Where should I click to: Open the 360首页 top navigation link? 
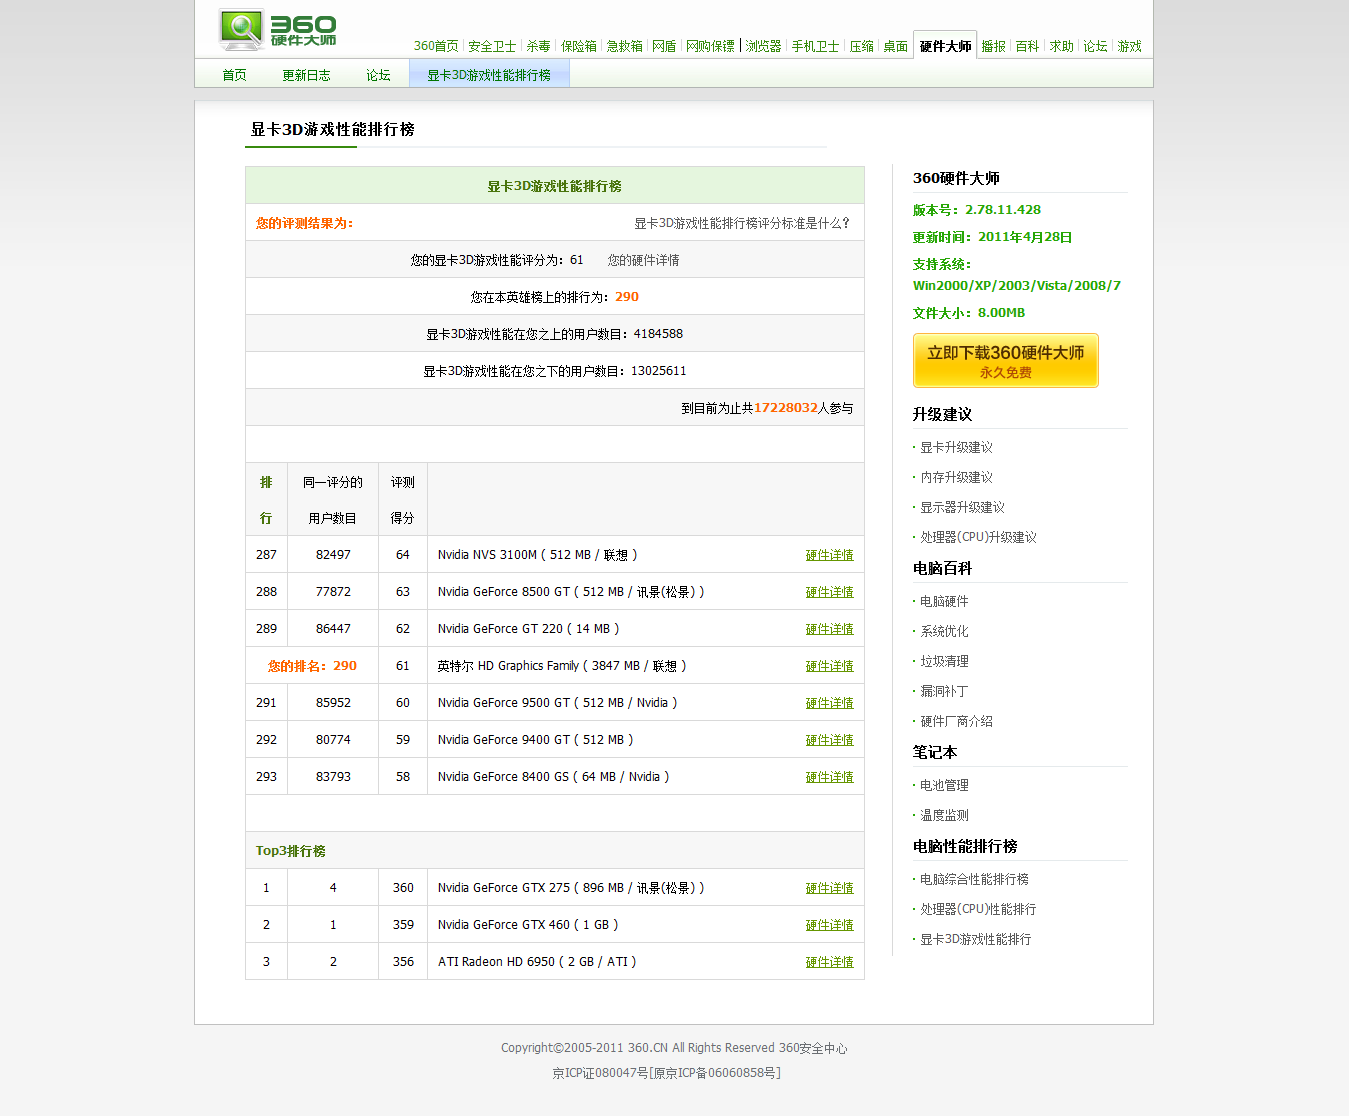pos(436,46)
